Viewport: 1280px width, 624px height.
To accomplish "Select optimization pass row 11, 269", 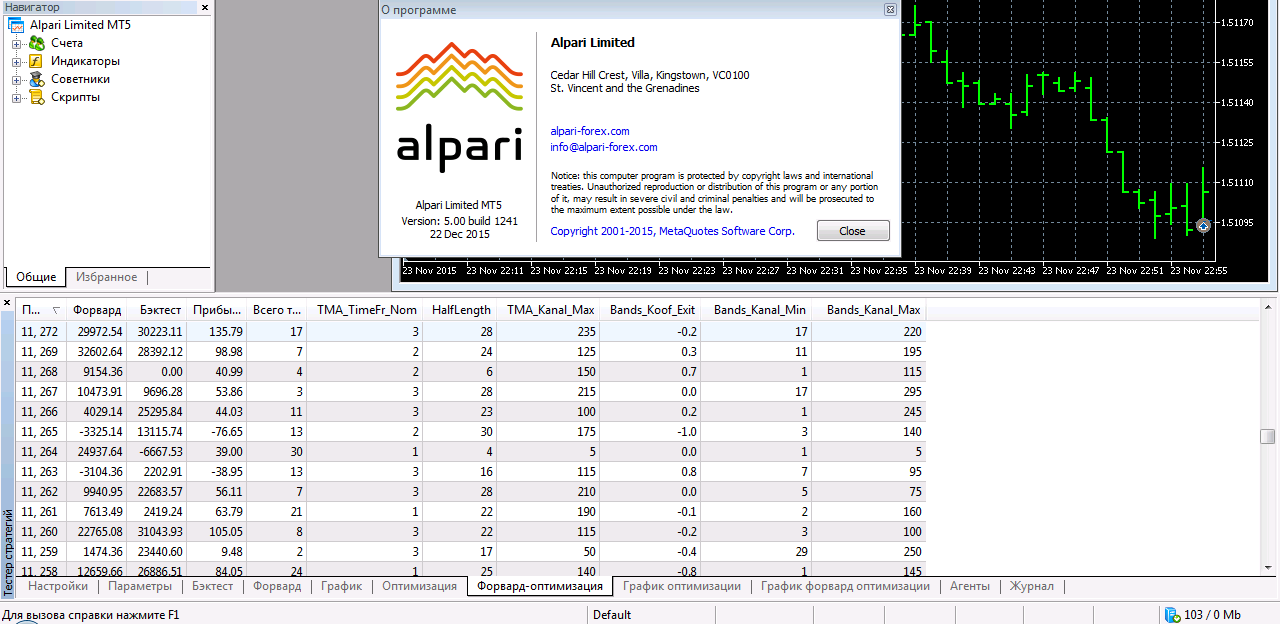I will (x=473, y=351).
